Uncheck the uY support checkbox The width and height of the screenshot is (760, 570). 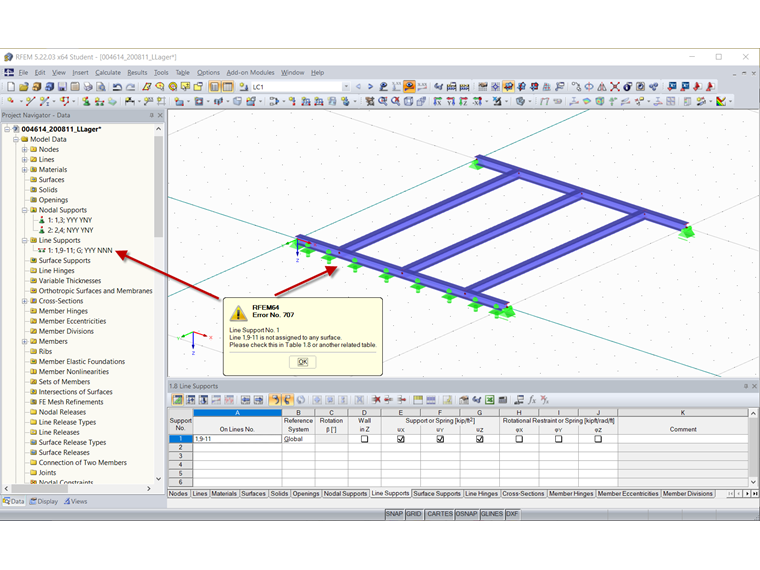click(440, 439)
